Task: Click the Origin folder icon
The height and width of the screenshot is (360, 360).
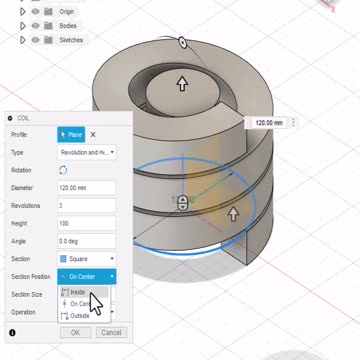Action: (x=49, y=12)
